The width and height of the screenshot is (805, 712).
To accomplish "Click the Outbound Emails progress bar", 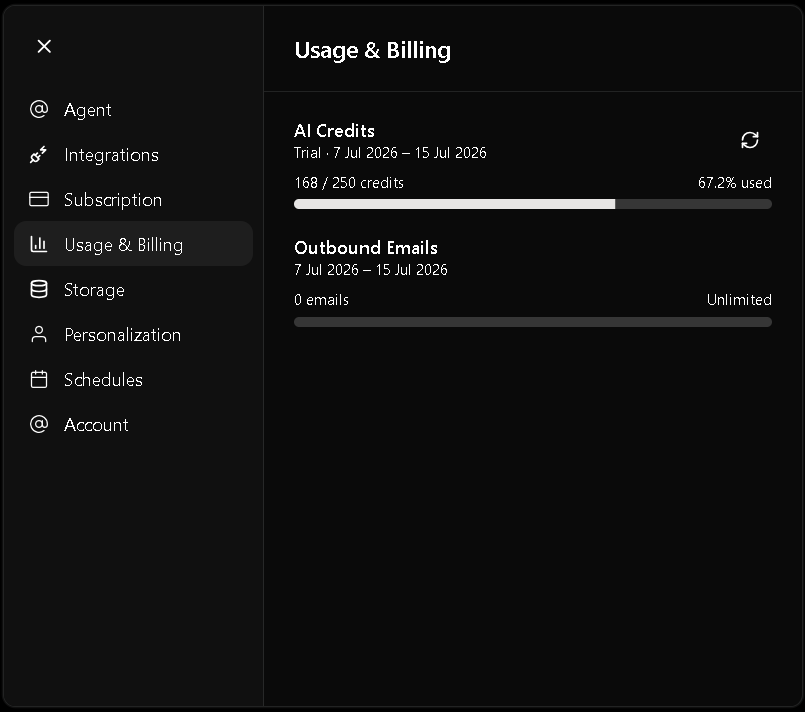I will (x=533, y=322).
